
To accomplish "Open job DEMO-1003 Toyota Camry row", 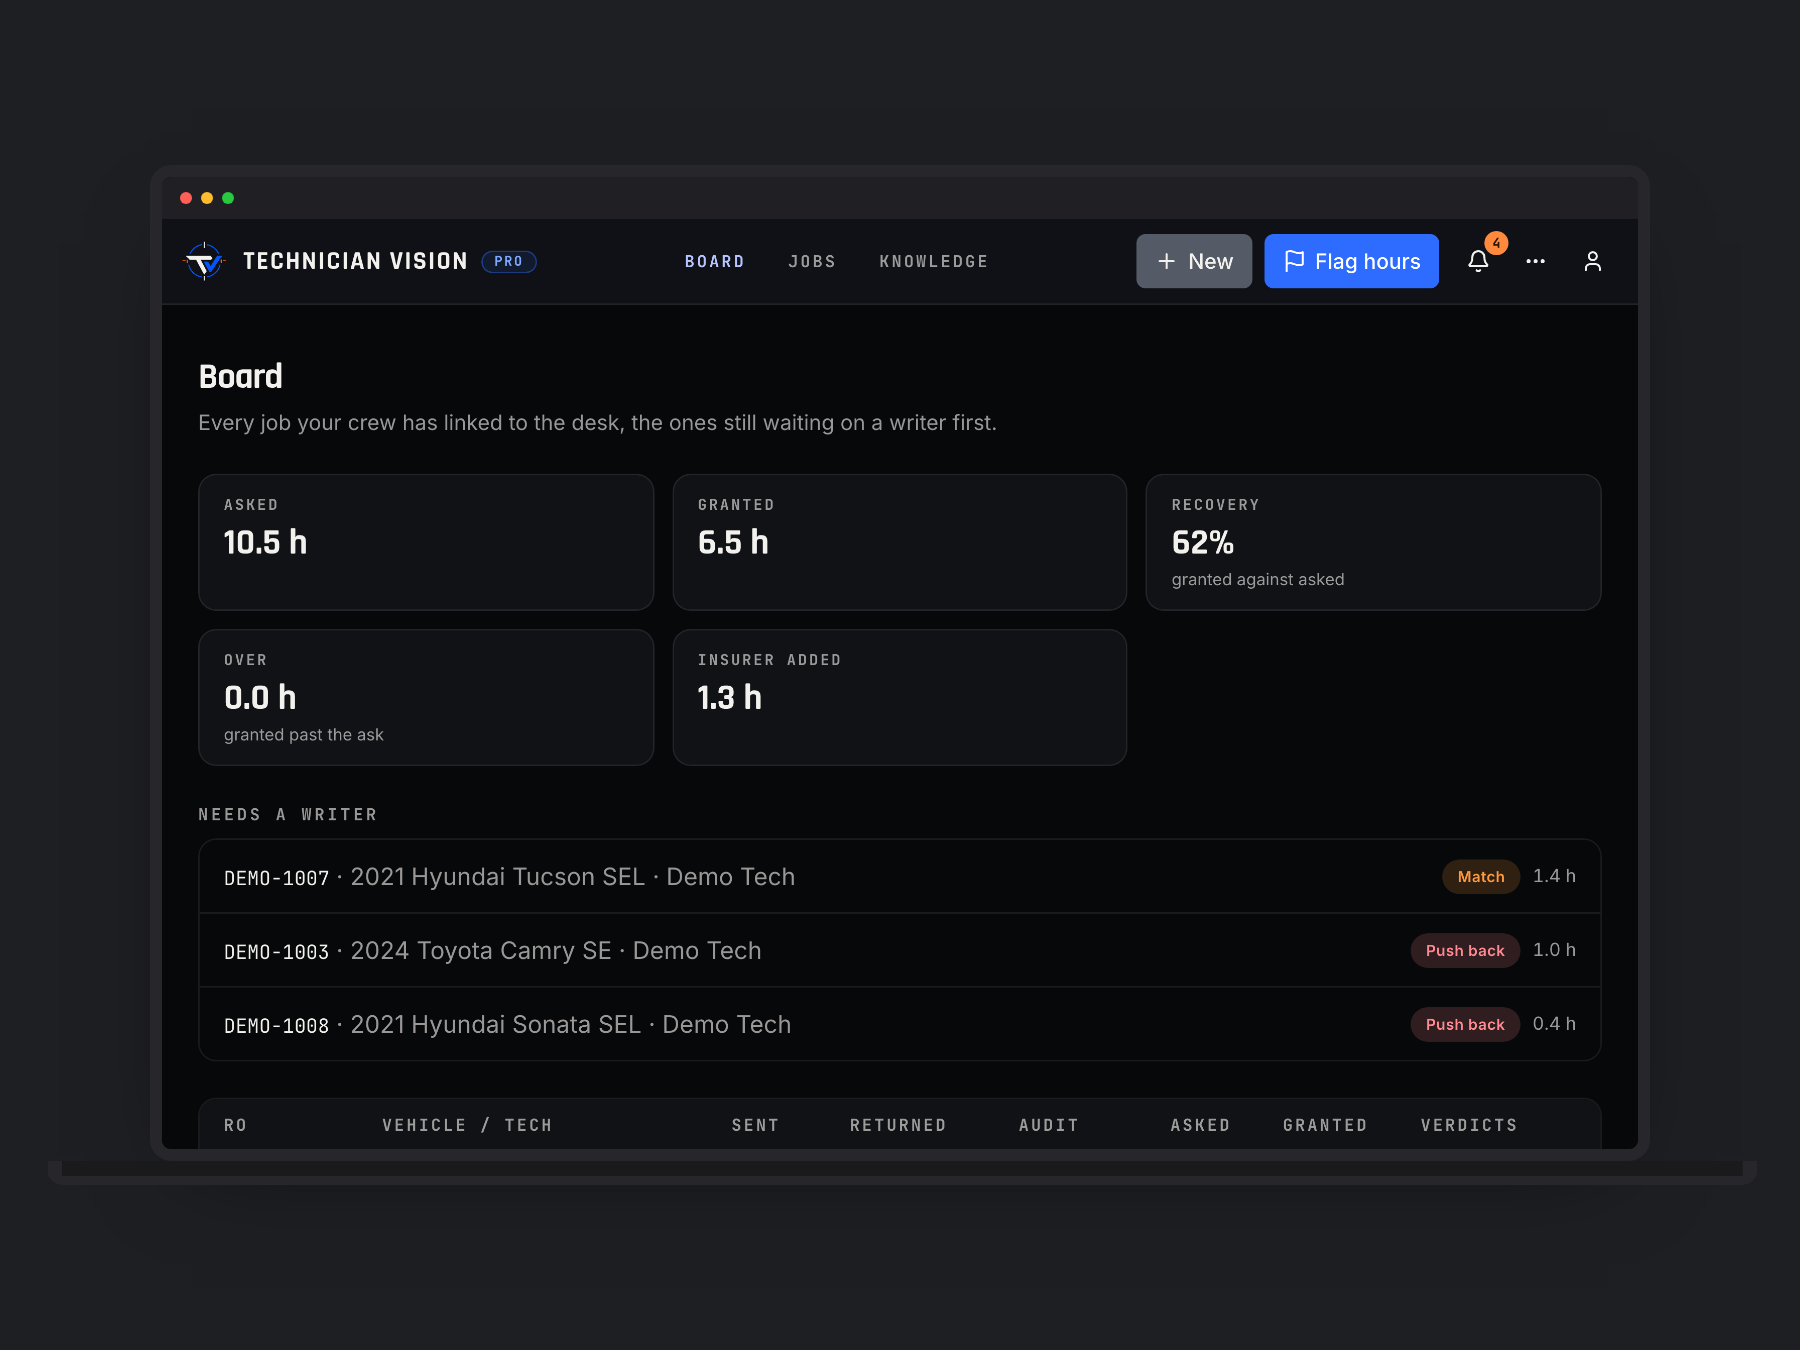I will coord(900,950).
